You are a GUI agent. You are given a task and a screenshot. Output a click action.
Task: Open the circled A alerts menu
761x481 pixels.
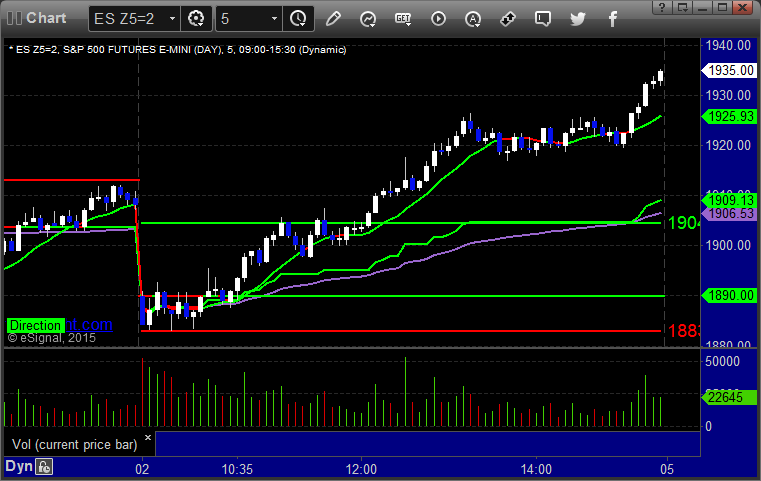[473, 19]
